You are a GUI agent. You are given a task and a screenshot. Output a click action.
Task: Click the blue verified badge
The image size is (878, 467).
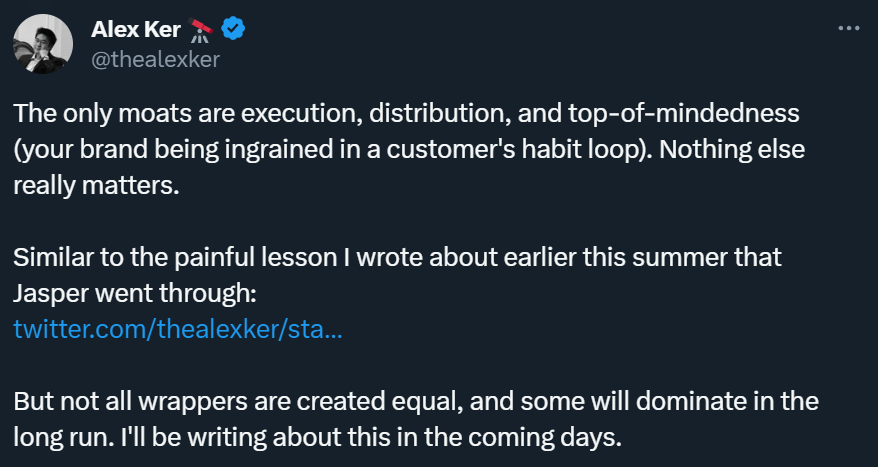tap(233, 29)
